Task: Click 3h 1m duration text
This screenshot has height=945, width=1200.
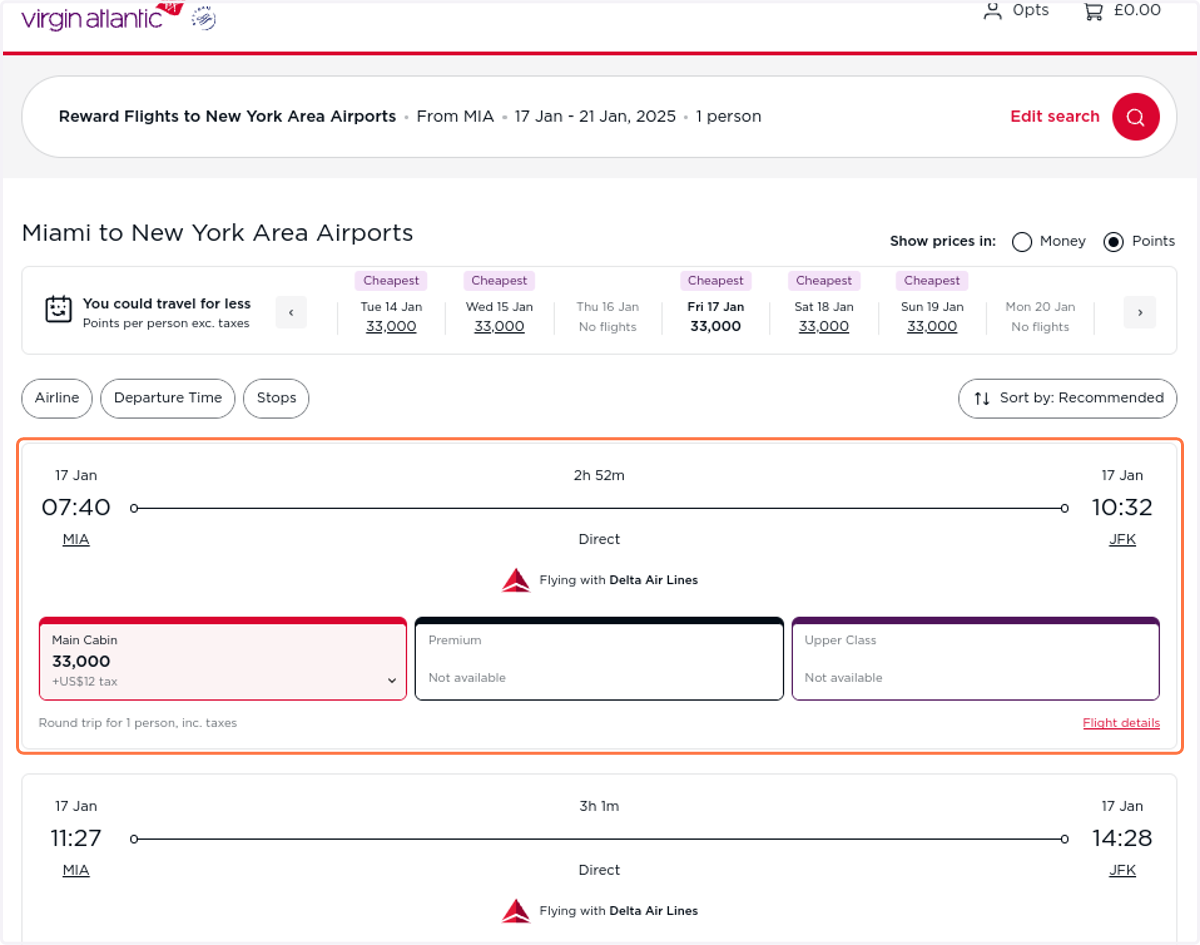Action: pos(599,806)
